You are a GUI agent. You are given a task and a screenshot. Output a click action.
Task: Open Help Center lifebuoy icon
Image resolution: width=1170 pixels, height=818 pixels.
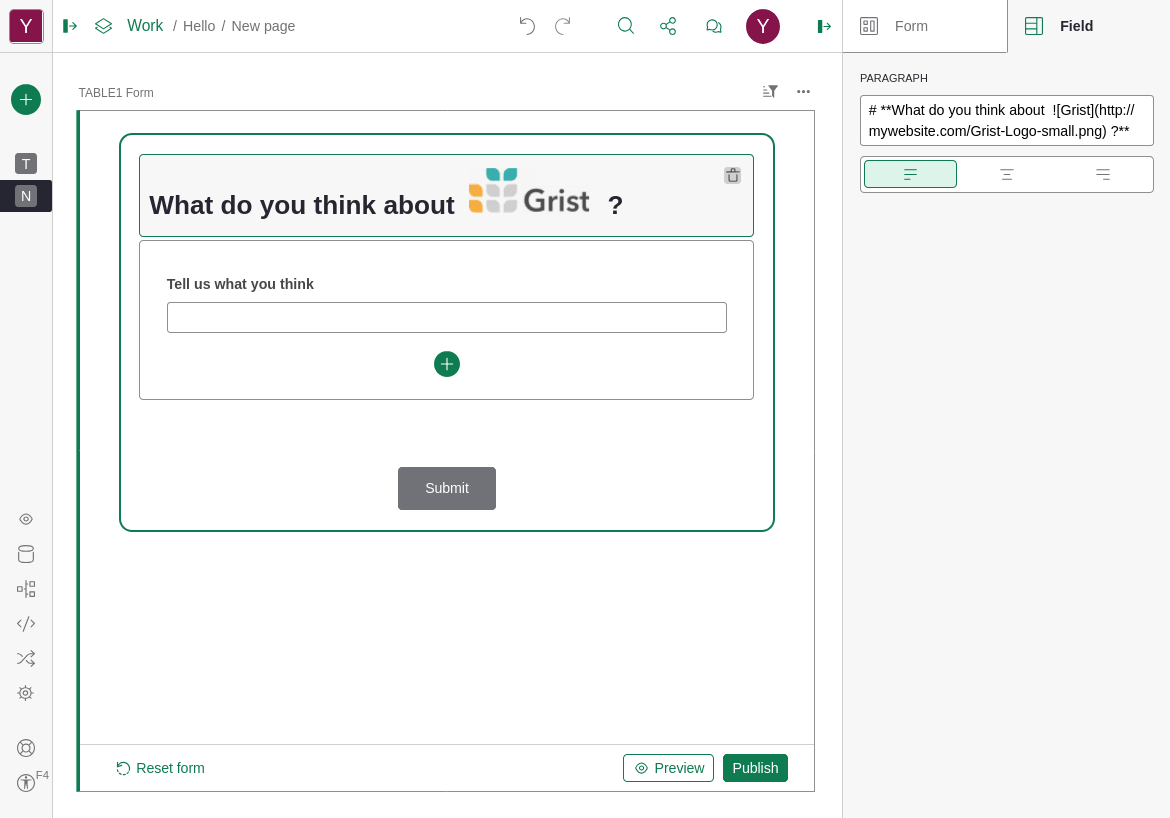[26, 748]
